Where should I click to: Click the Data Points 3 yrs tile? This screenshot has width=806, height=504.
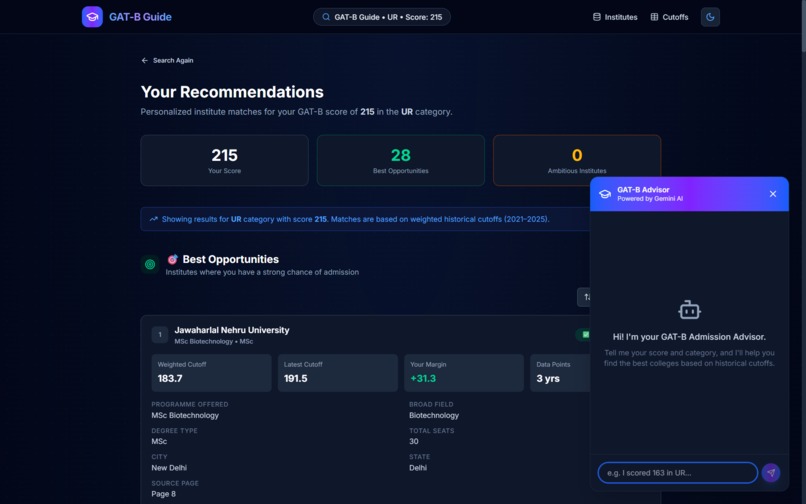[560, 373]
